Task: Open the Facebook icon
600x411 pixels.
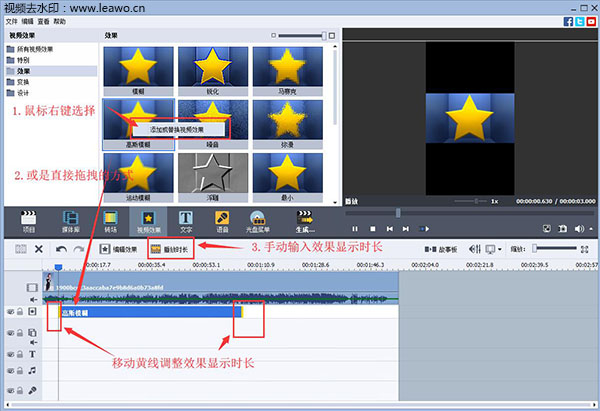Action: 568,21
